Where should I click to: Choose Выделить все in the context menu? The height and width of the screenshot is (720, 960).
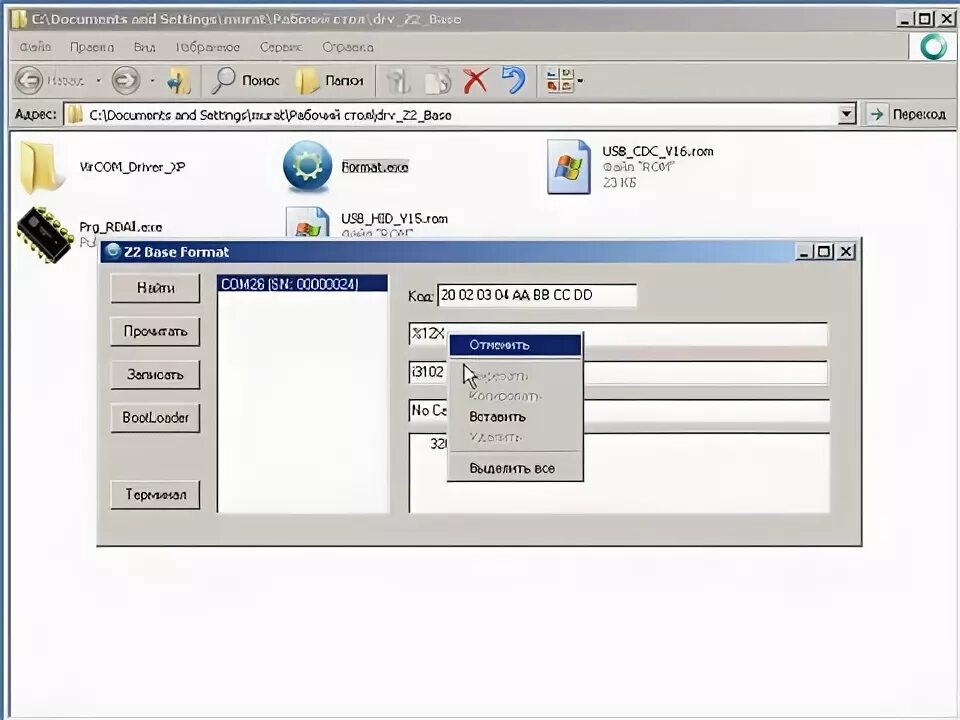pos(515,468)
